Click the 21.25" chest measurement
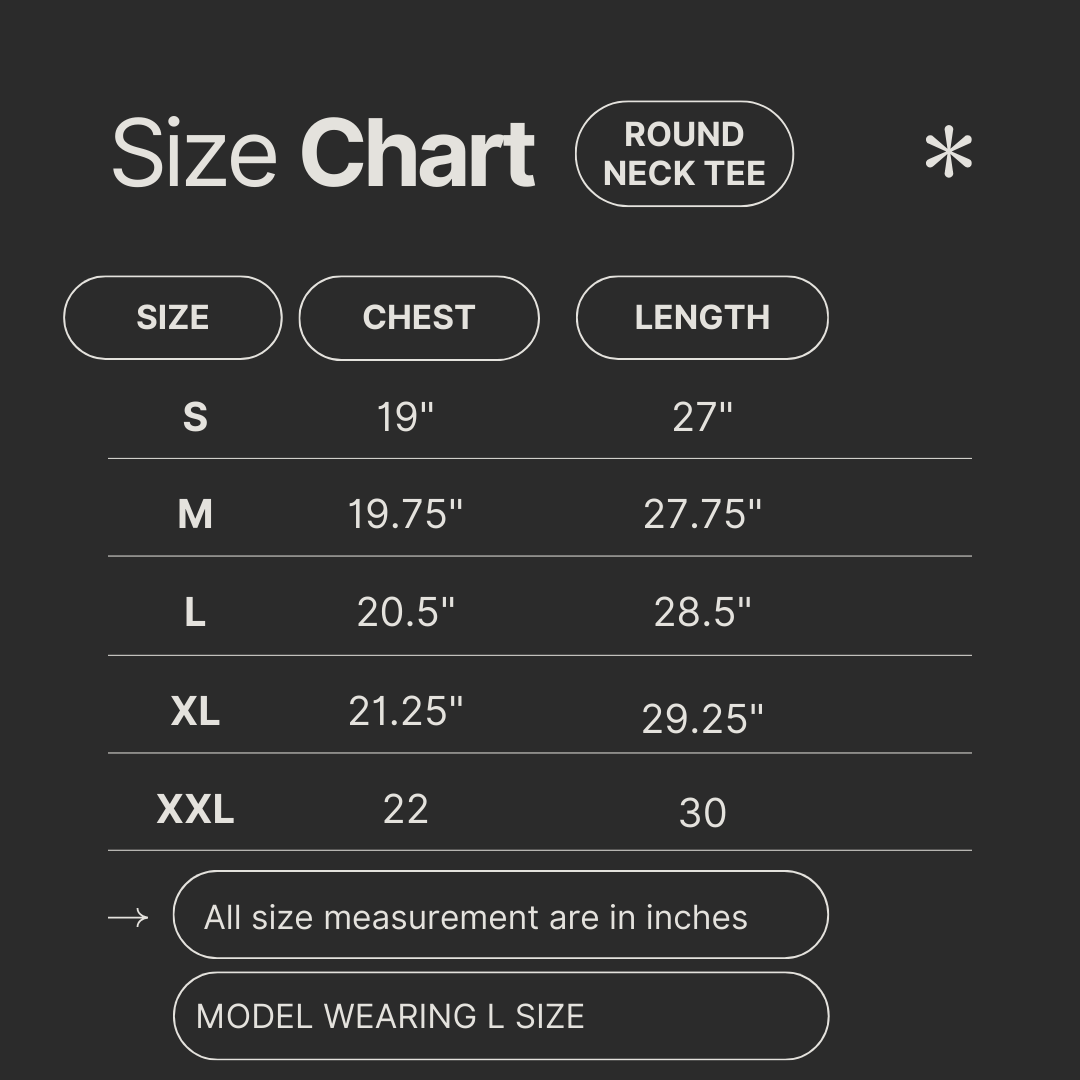The image size is (1080, 1080). point(405,711)
